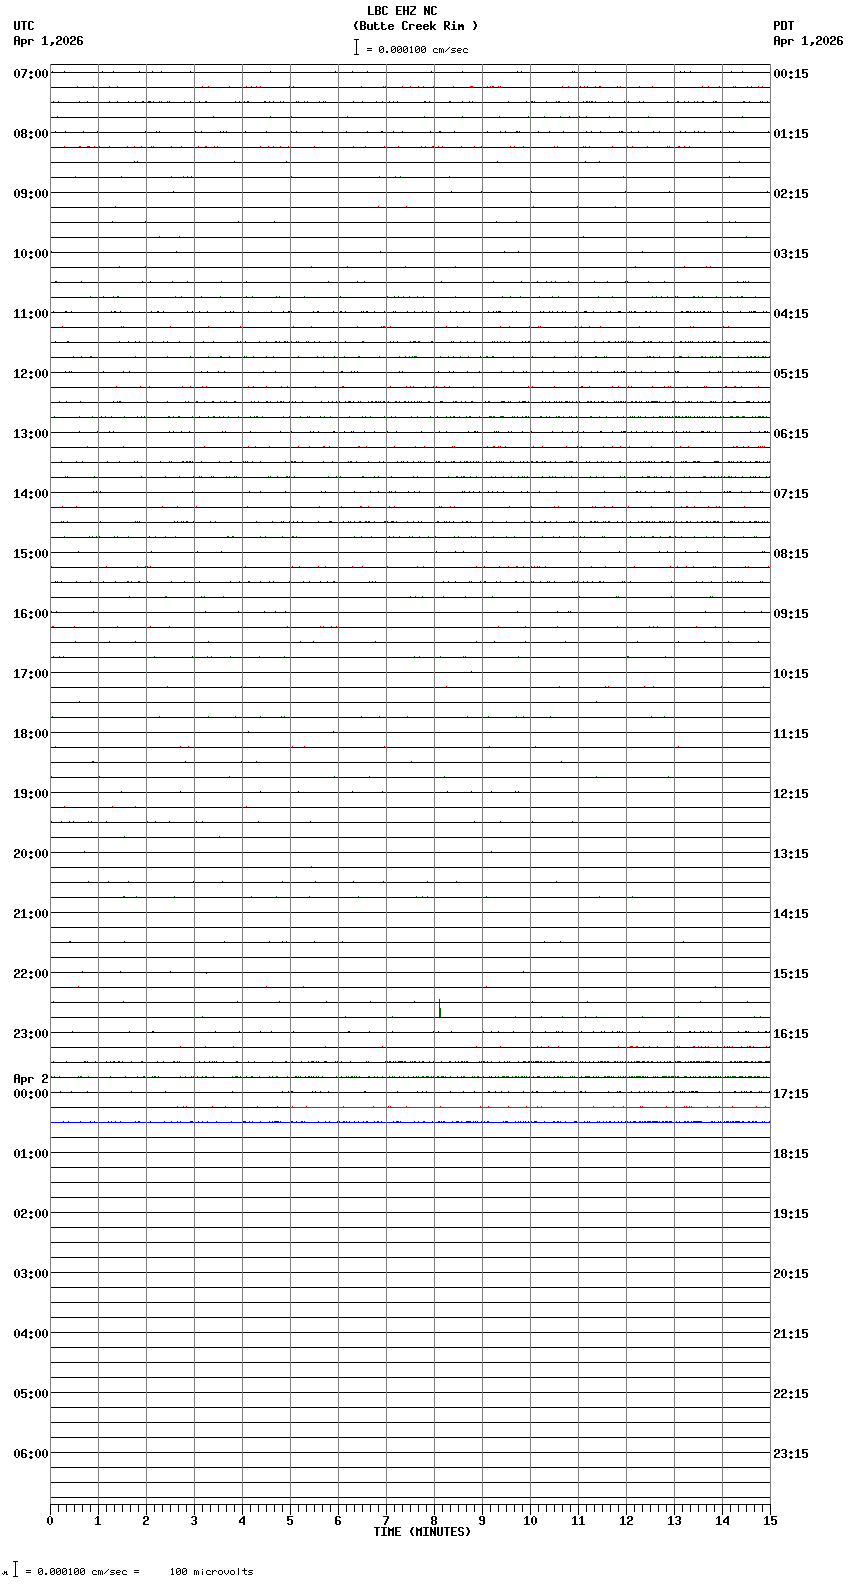This screenshot has height=1584, width=850.
Task: Click the 08:15 PDT time label
Action: tap(791, 554)
